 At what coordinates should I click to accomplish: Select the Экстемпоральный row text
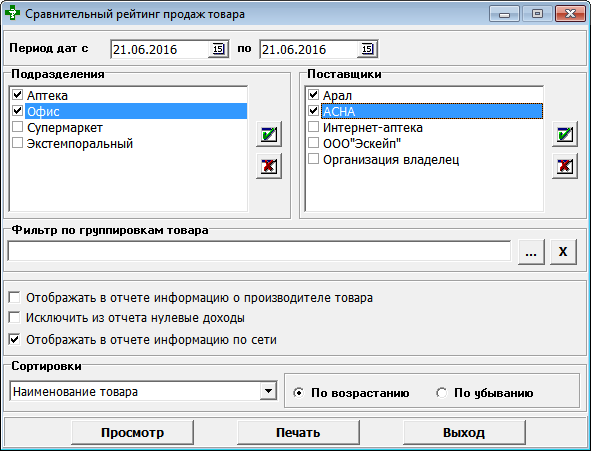[x=80, y=144]
